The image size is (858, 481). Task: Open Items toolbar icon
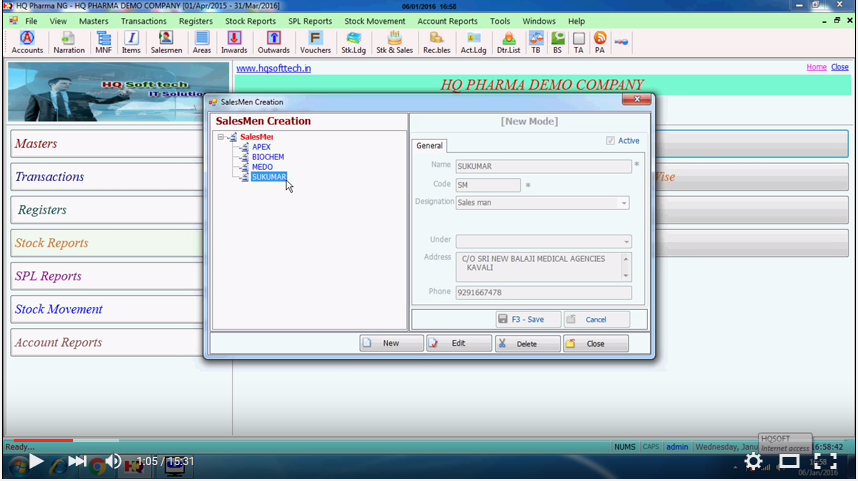(x=131, y=42)
